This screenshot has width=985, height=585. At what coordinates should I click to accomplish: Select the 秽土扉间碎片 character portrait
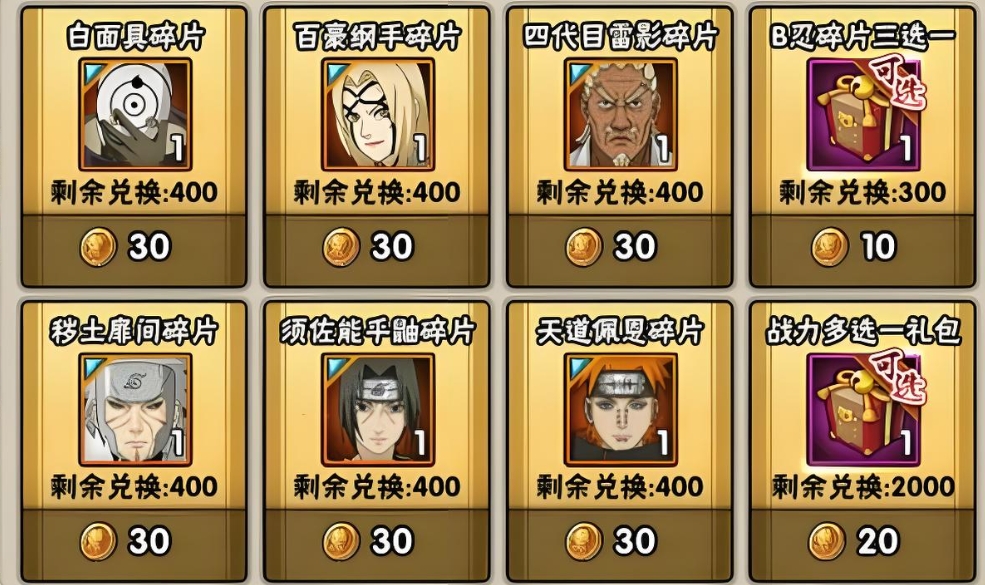(x=135, y=409)
